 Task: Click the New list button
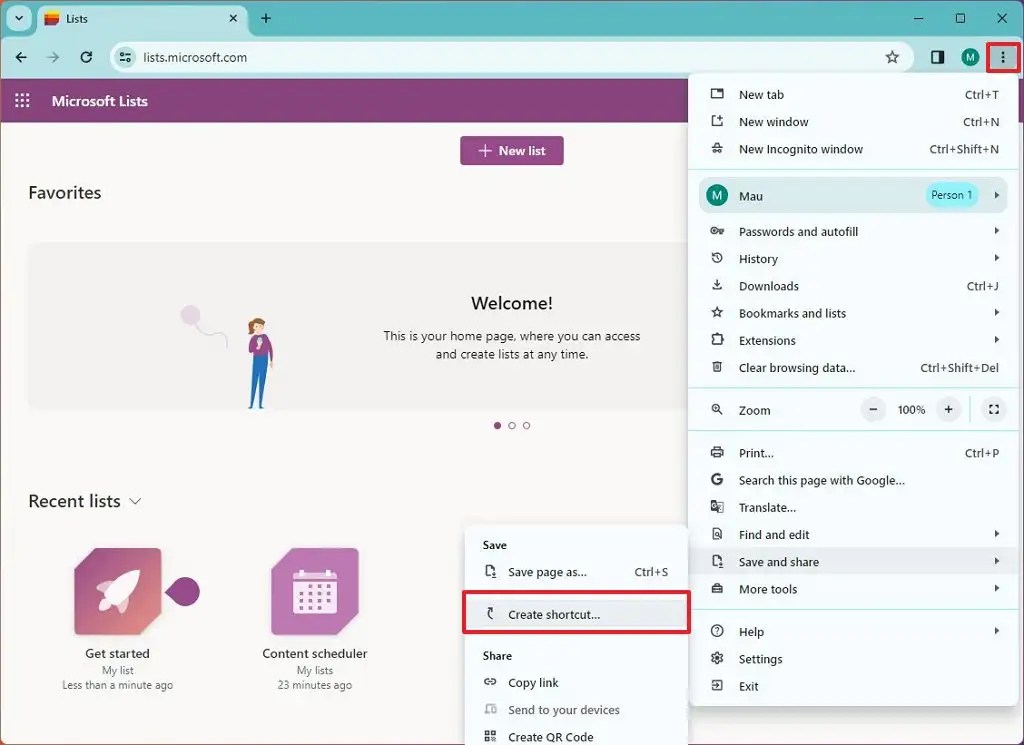coord(511,150)
